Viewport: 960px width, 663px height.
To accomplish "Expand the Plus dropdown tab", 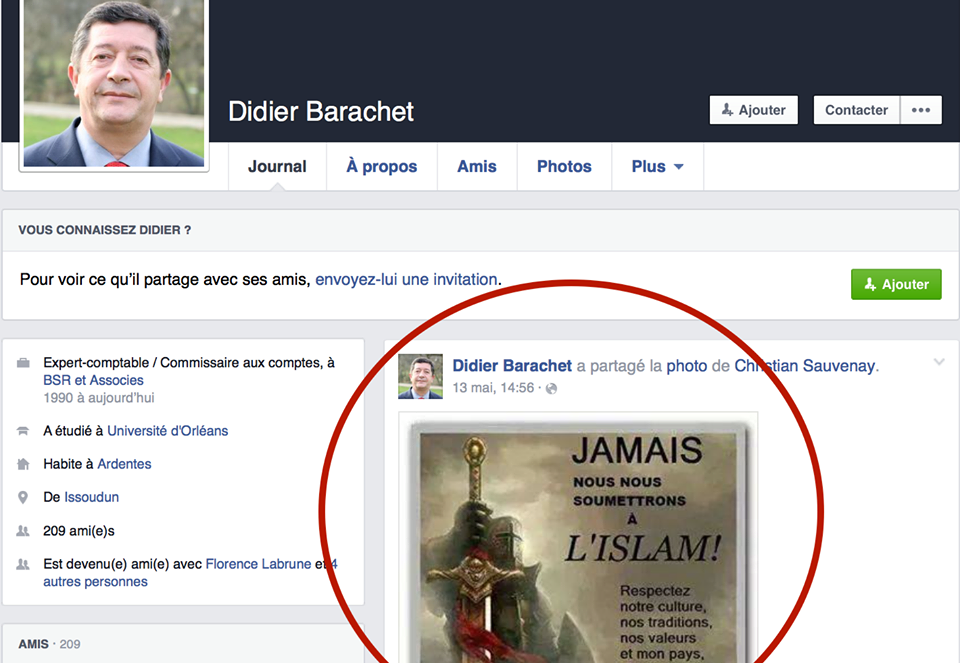I will 658,167.
